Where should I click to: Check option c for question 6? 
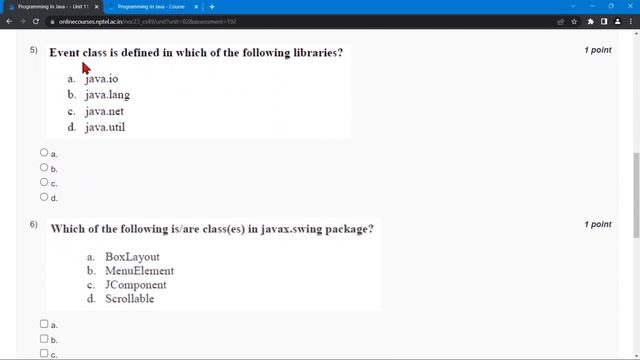44,353
